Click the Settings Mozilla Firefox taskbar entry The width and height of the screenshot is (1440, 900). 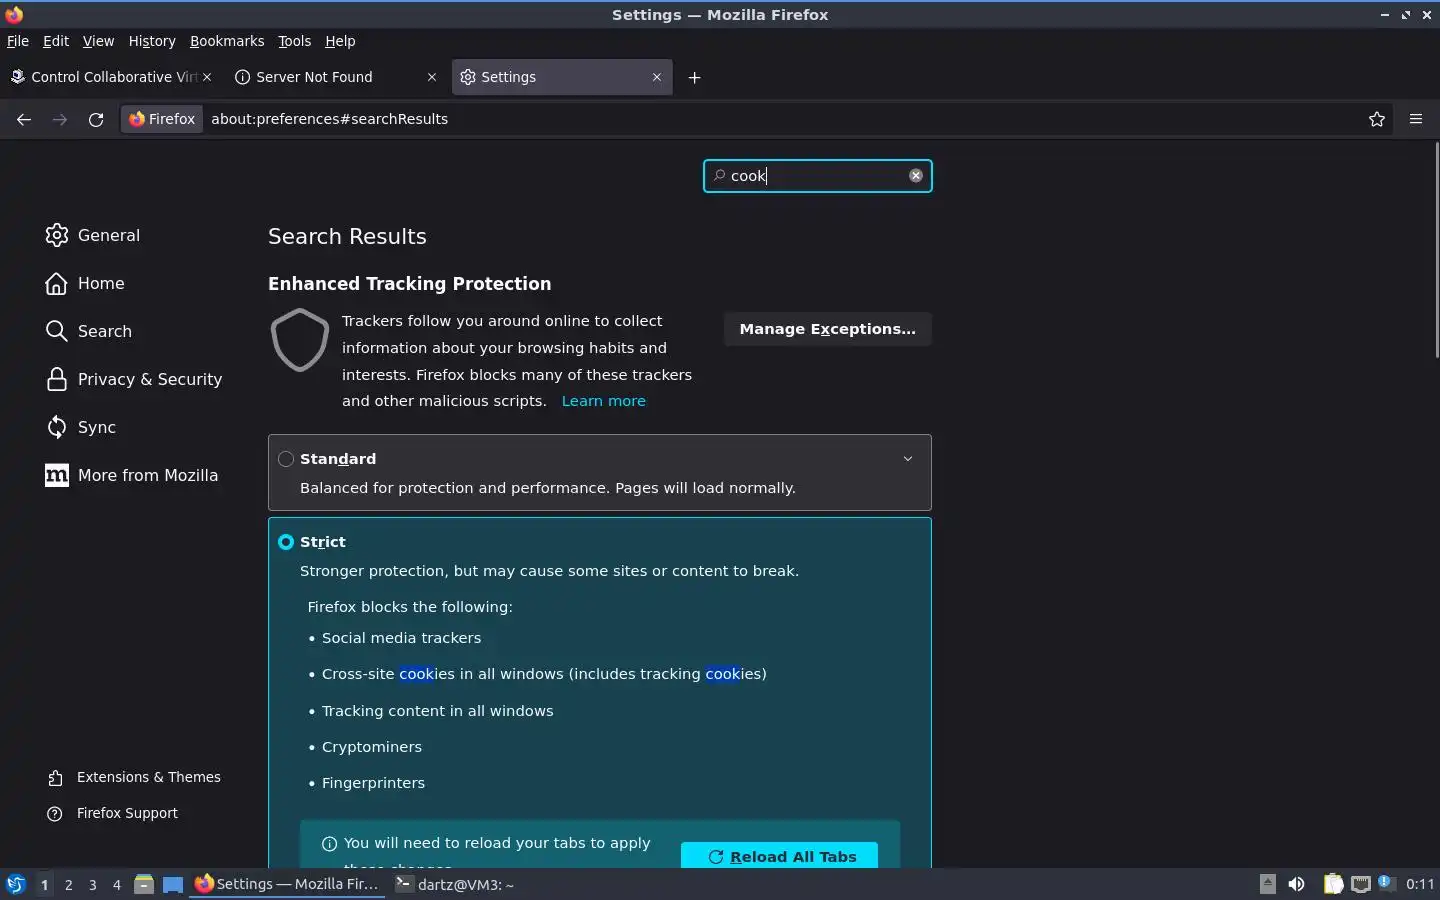[x=287, y=884]
